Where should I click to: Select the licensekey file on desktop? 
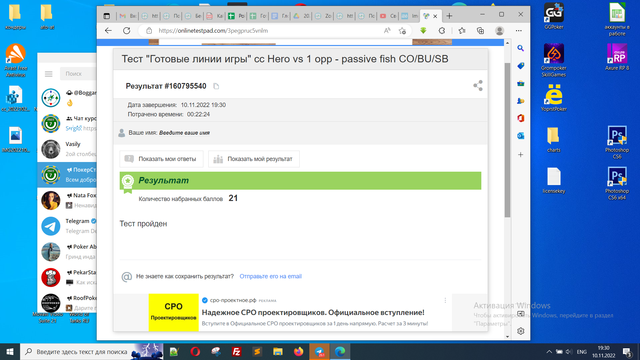pos(554,180)
